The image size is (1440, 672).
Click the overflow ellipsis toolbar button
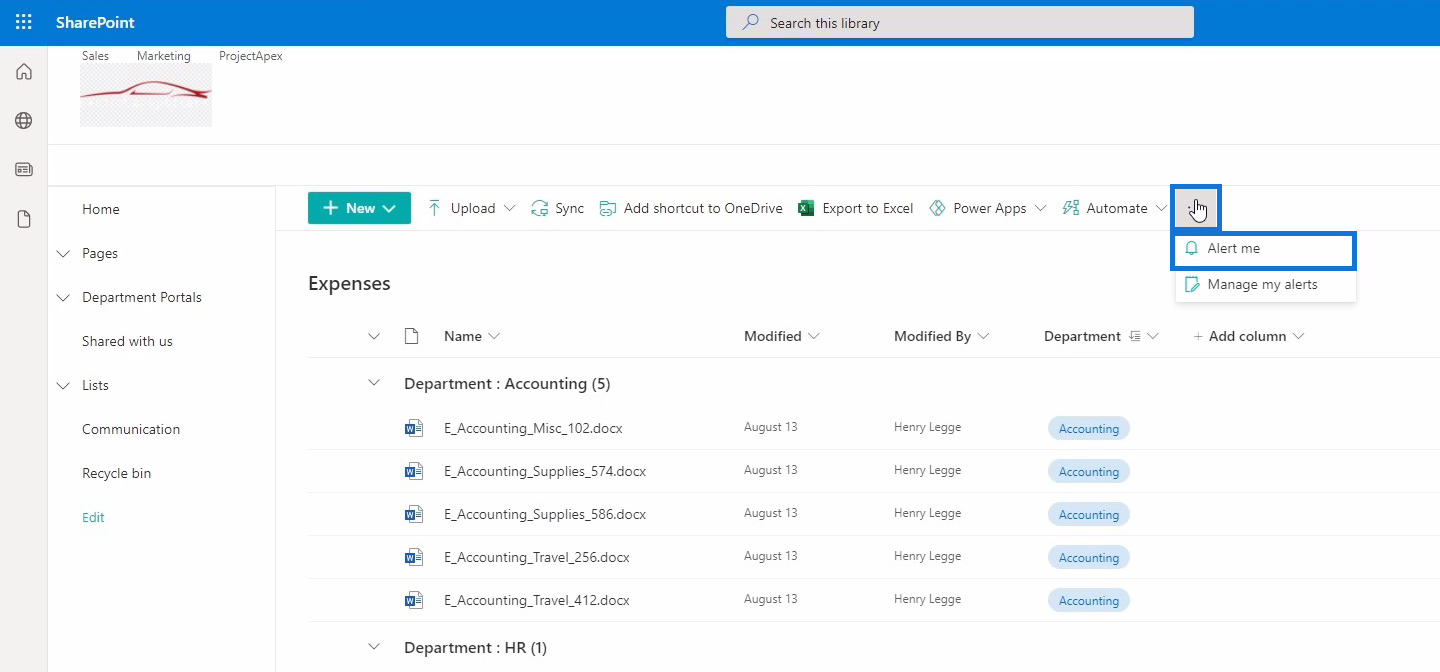1197,208
